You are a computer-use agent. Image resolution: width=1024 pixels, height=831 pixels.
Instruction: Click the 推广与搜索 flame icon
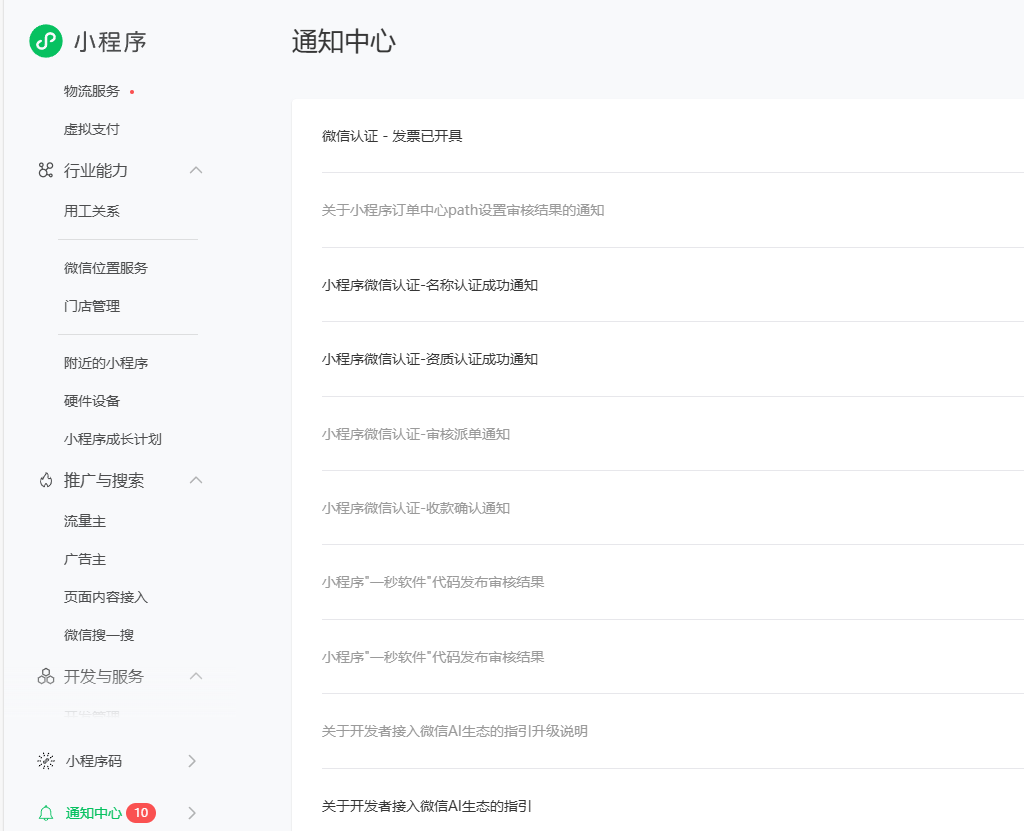click(x=46, y=480)
